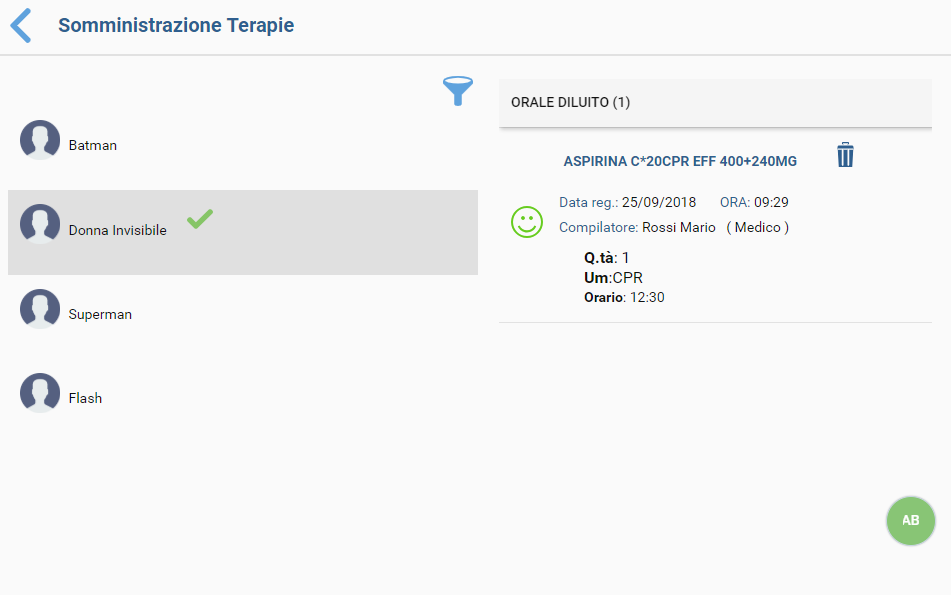Select patient Superman from the list
The height and width of the screenshot is (595, 951).
click(100, 315)
